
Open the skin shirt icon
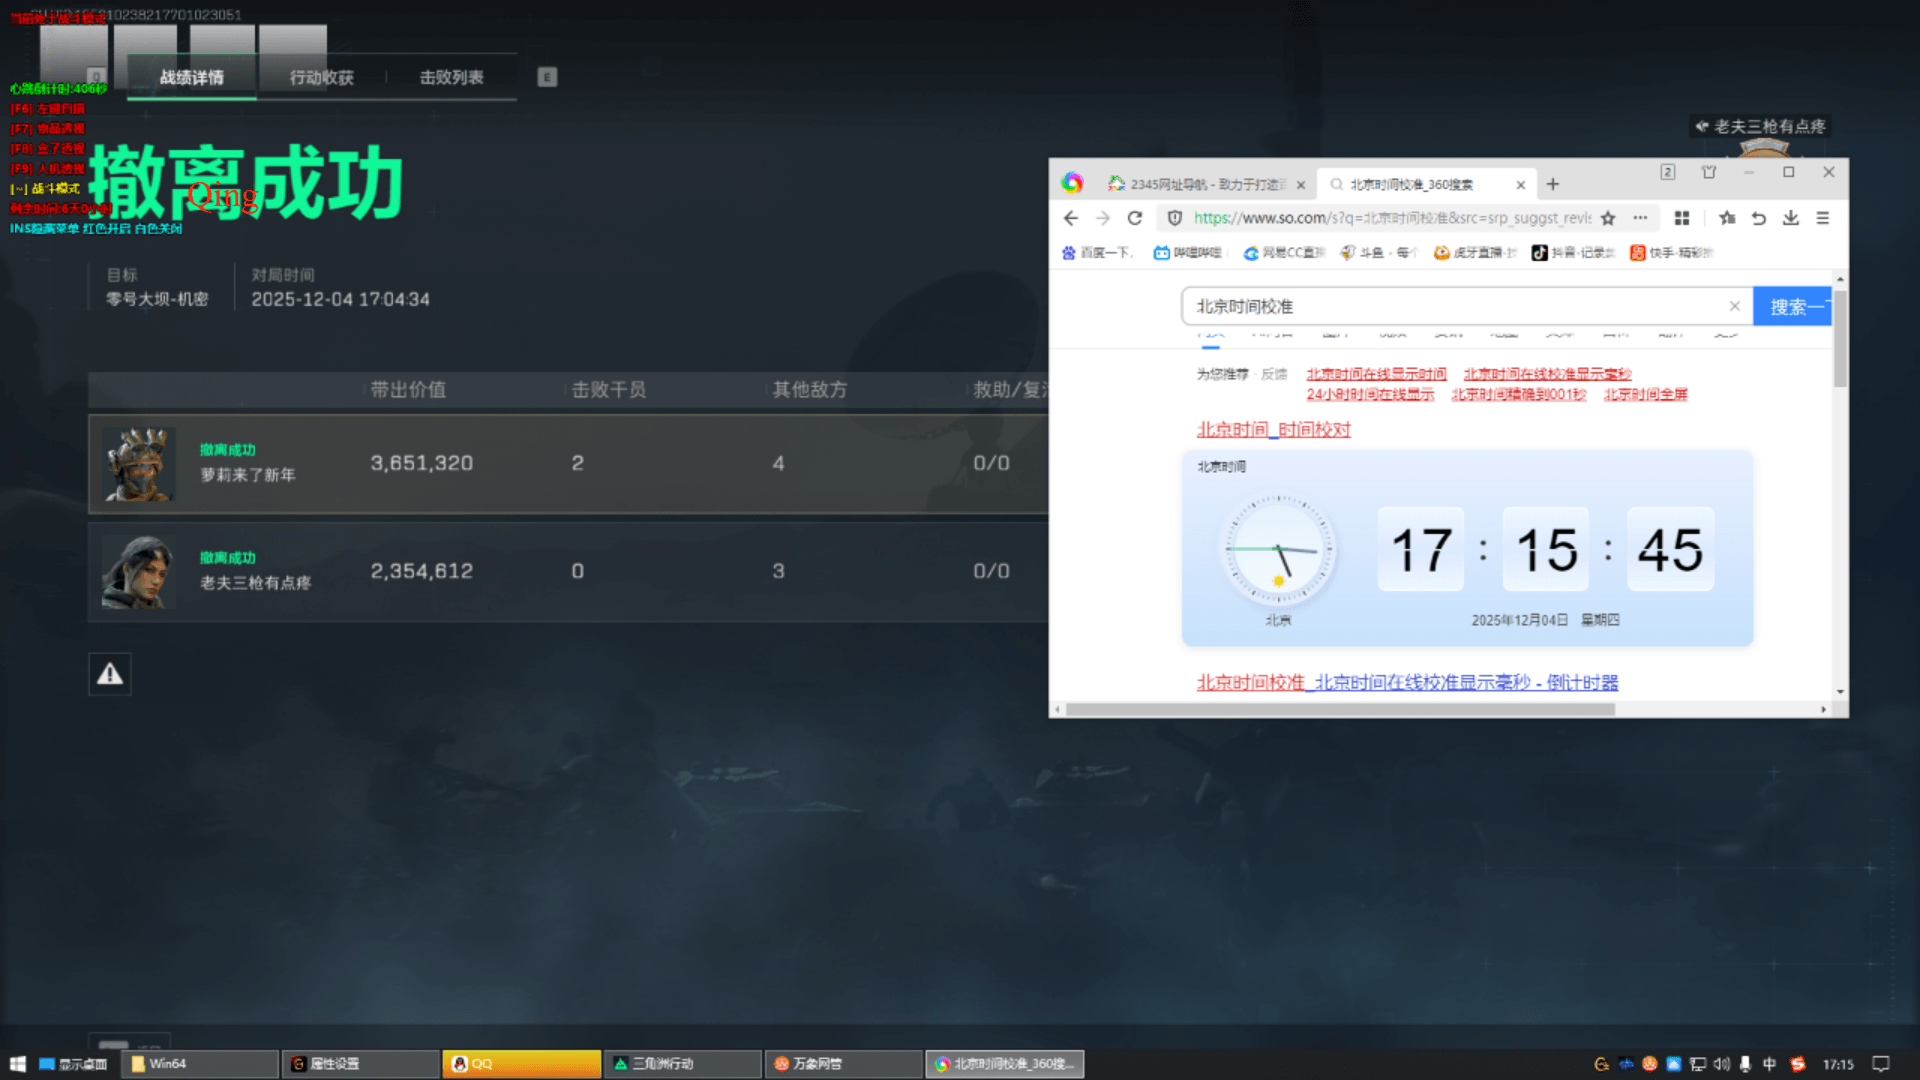tap(1709, 172)
